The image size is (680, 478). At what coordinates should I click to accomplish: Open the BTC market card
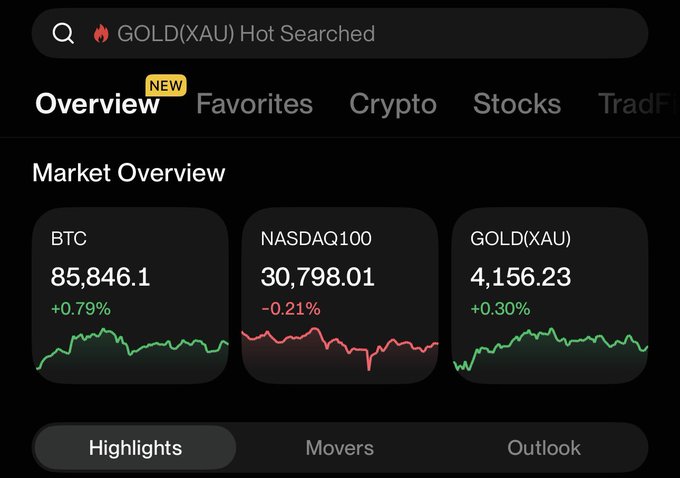point(131,295)
